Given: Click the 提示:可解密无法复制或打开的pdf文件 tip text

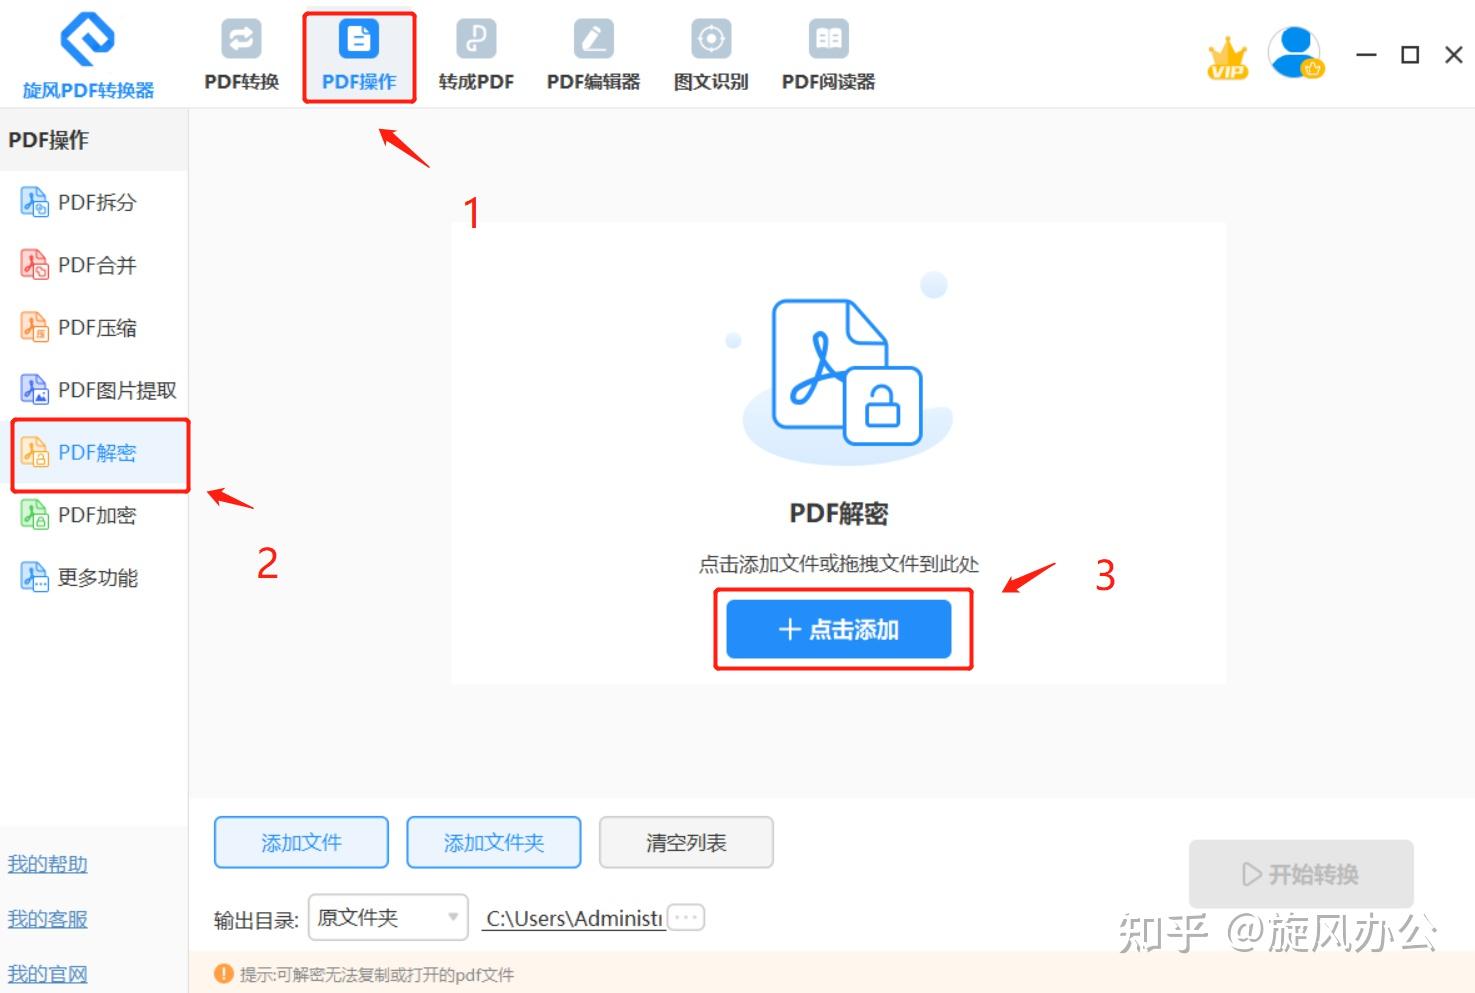Looking at the screenshot, I should point(377,975).
